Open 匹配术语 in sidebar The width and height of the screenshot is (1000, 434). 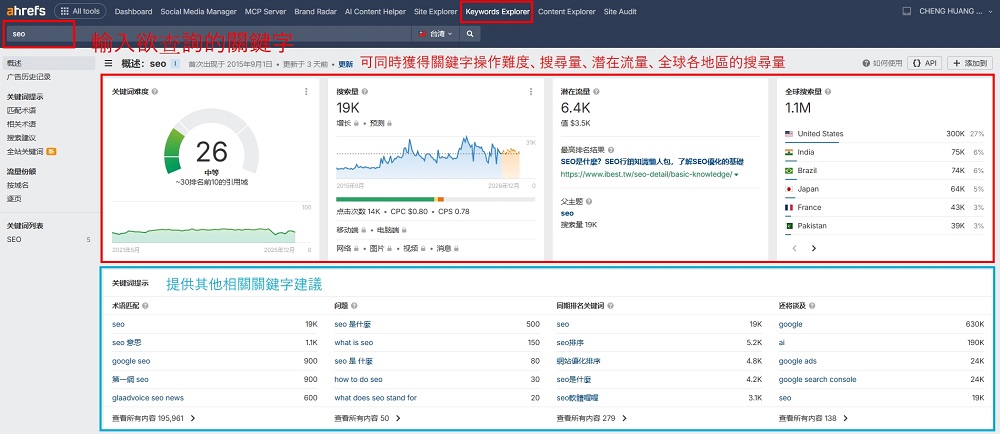(x=21, y=111)
